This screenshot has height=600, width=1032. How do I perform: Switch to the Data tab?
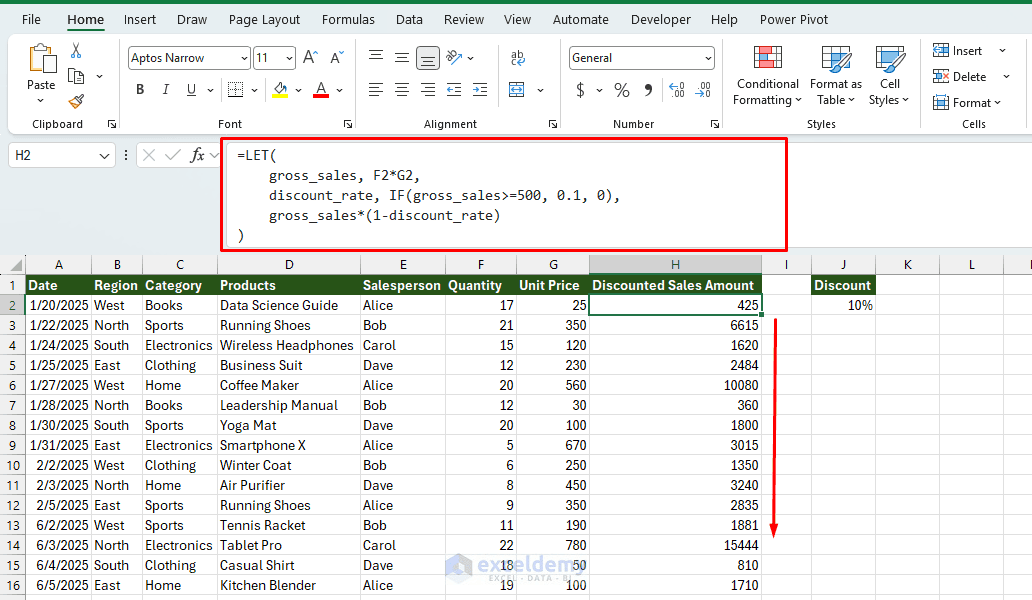pos(409,20)
